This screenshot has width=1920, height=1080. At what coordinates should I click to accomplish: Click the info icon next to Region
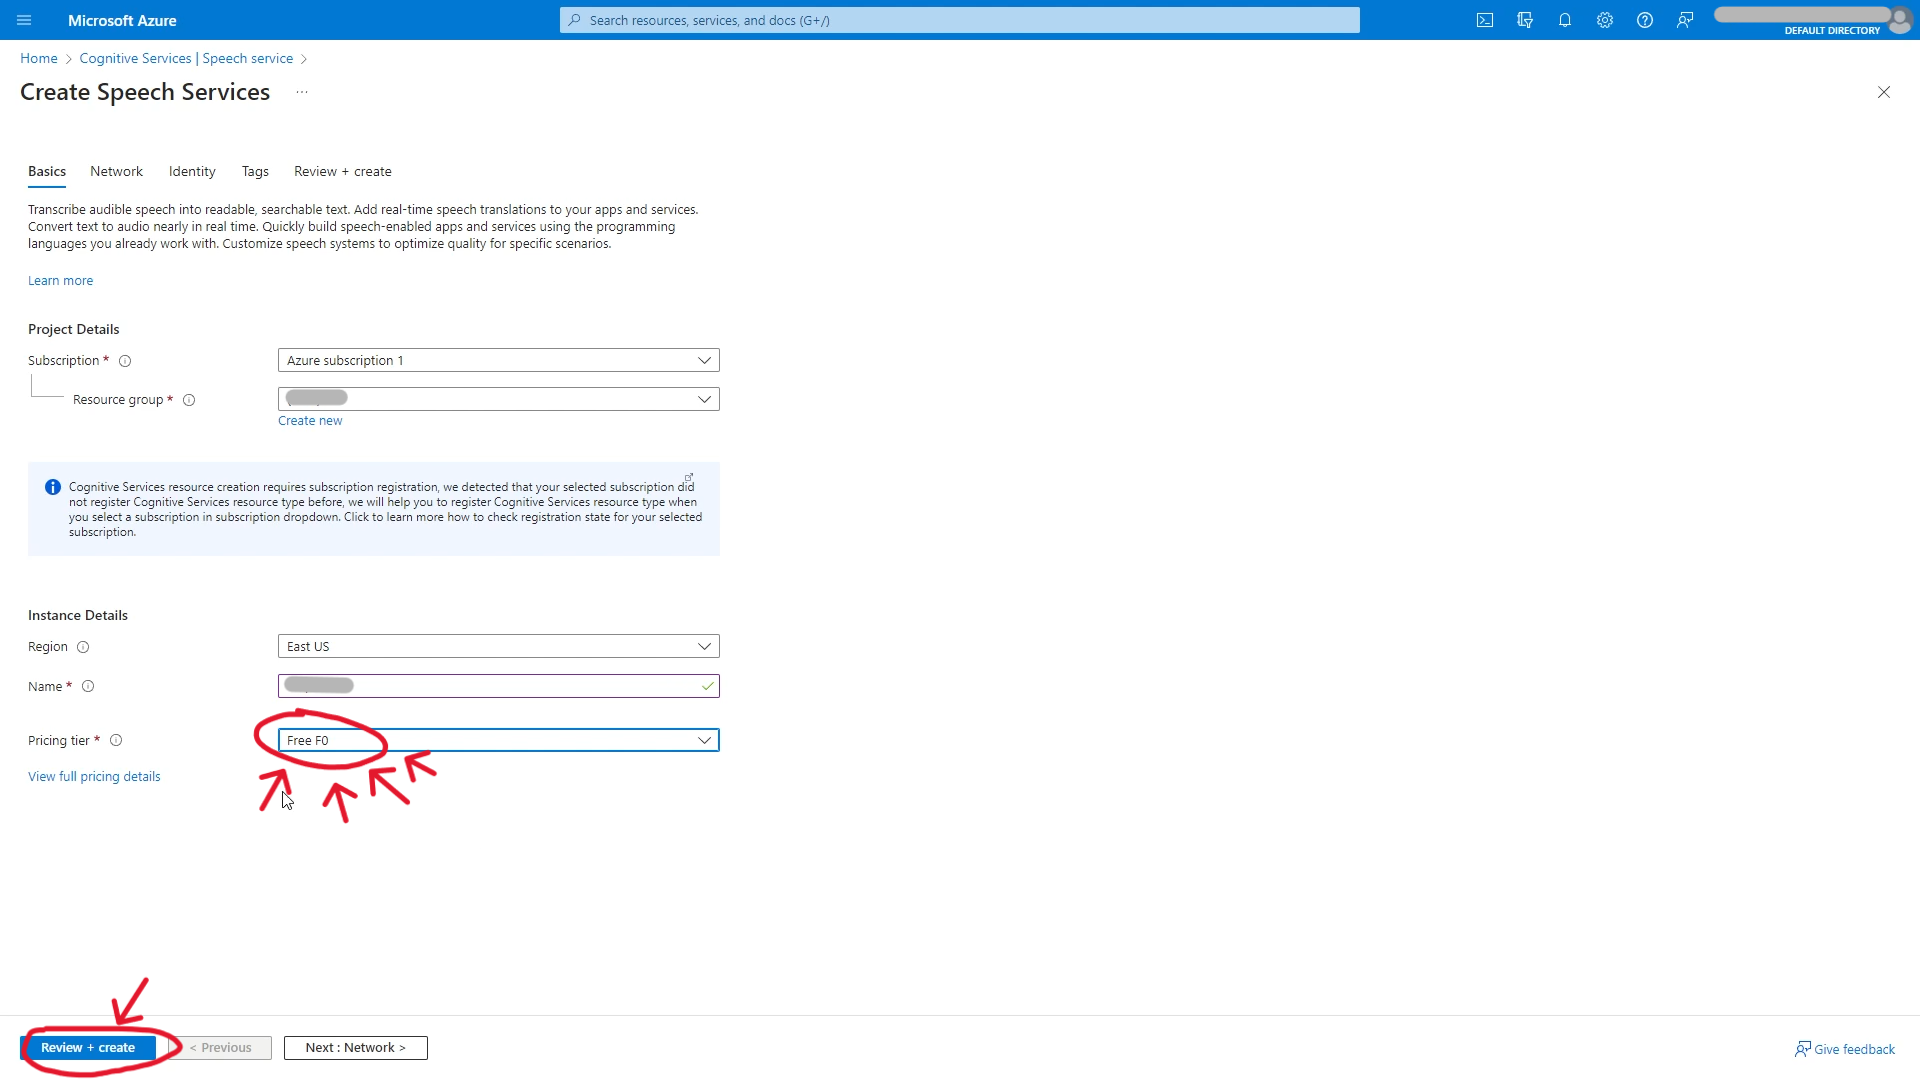pos(83,647)
